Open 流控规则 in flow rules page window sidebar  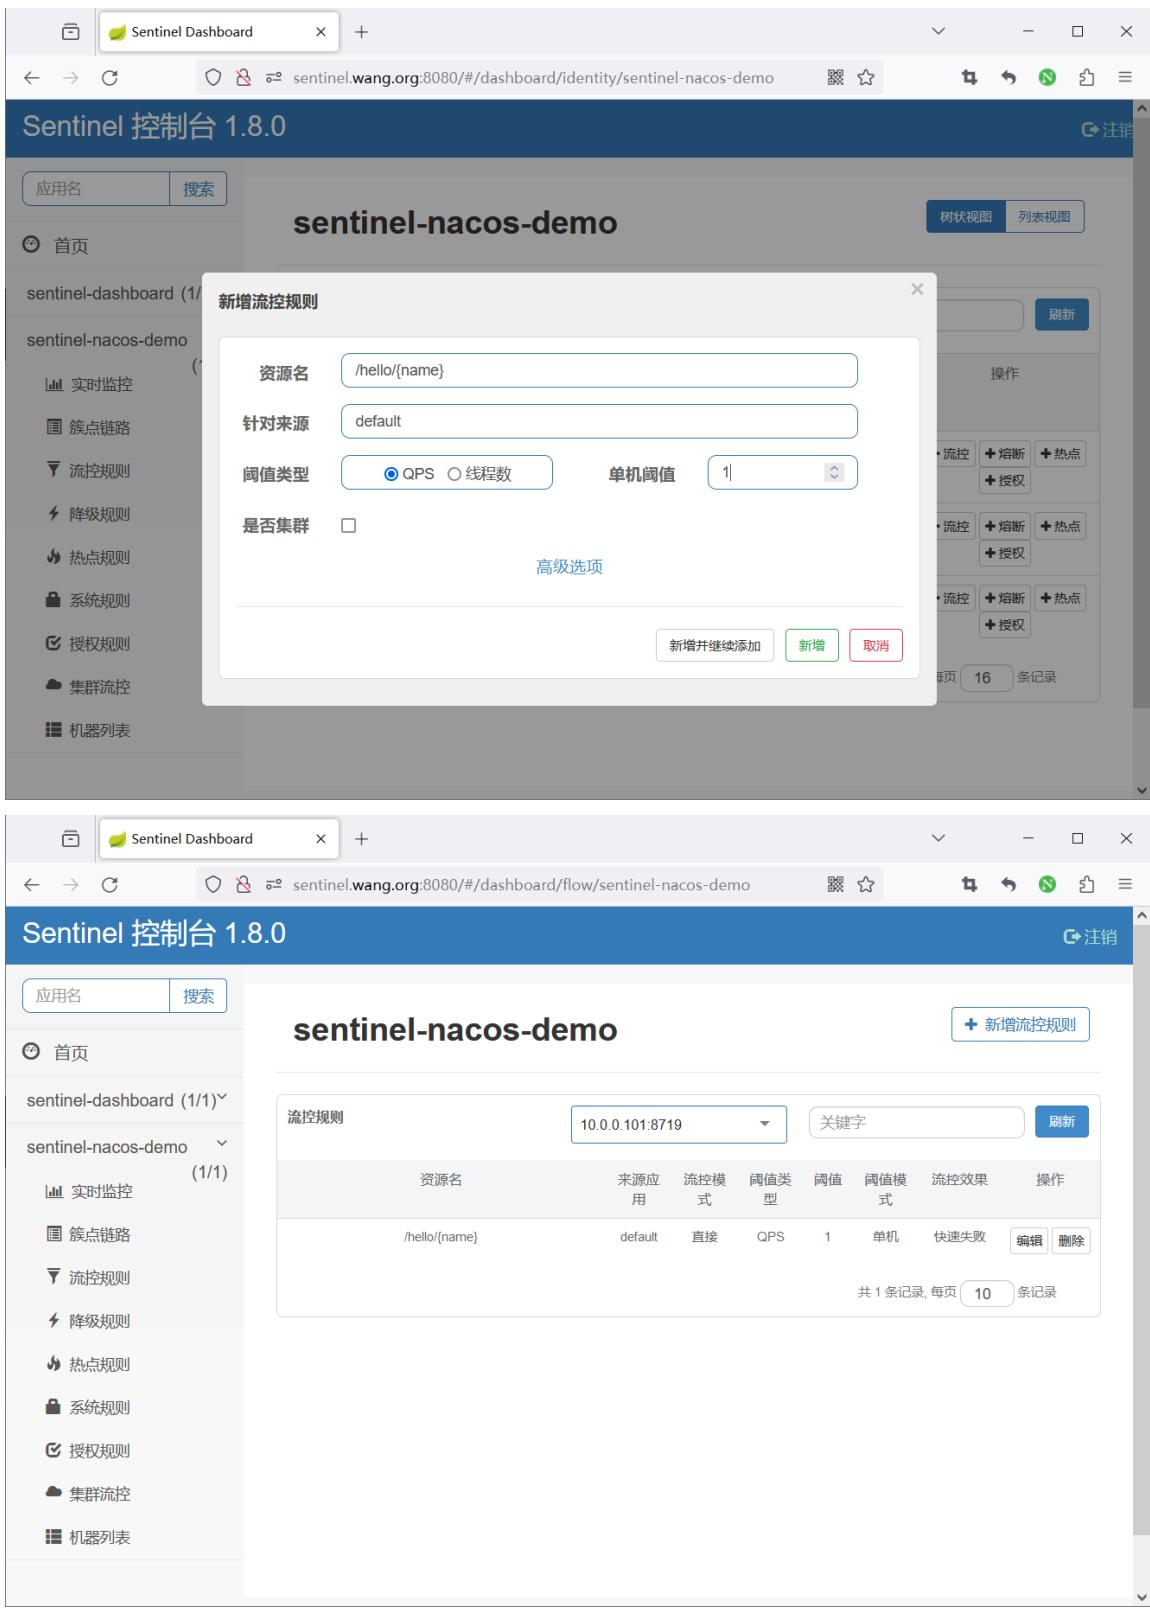click(x=88, y=1277)
